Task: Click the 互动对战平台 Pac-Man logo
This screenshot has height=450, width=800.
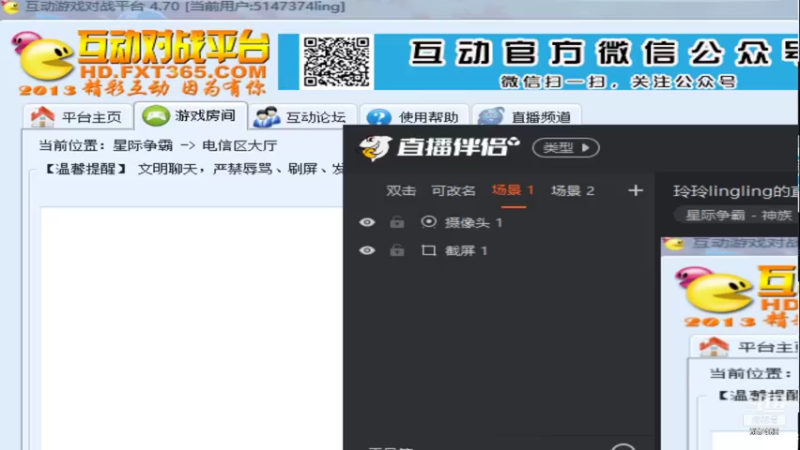Action: pyautogui.click(x=43, y=57)
